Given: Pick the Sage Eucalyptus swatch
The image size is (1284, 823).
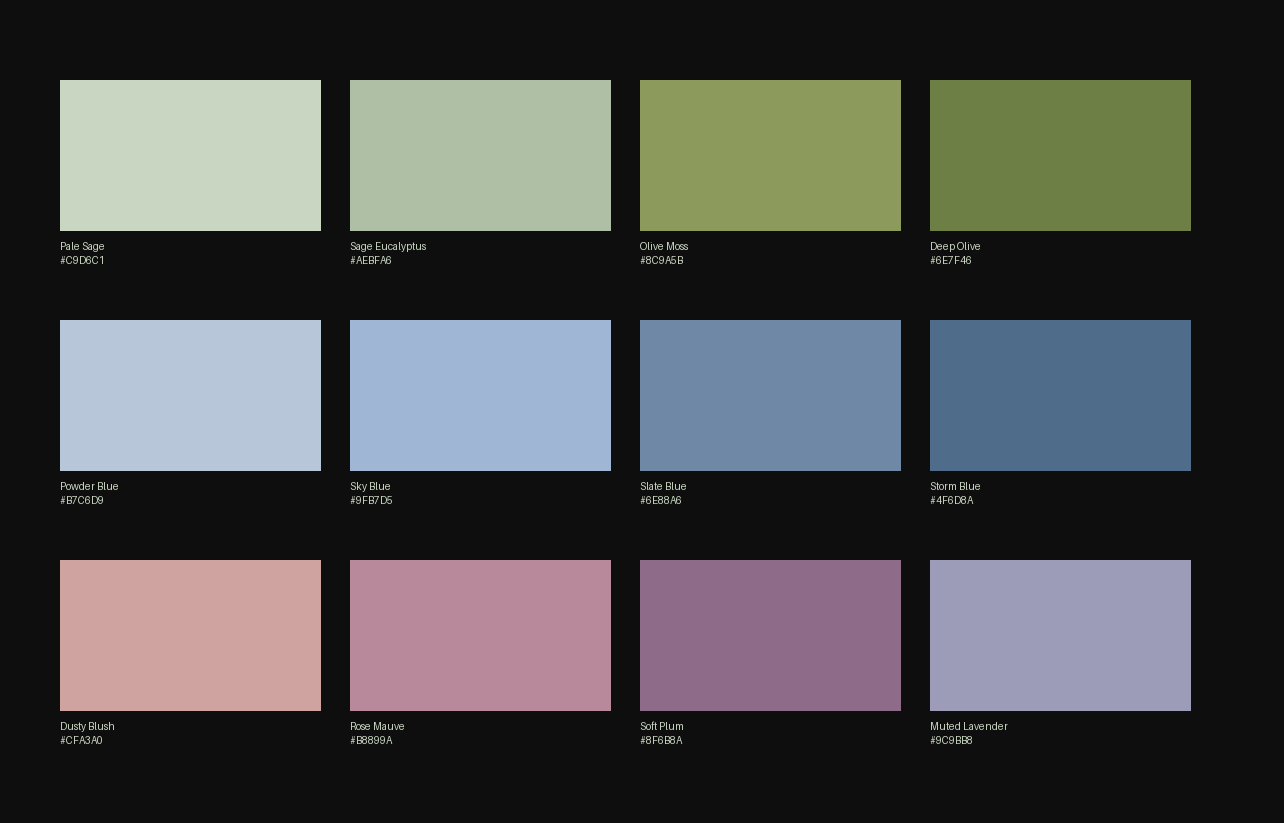Looking at the screenshot, I should (x=480, y=155).
